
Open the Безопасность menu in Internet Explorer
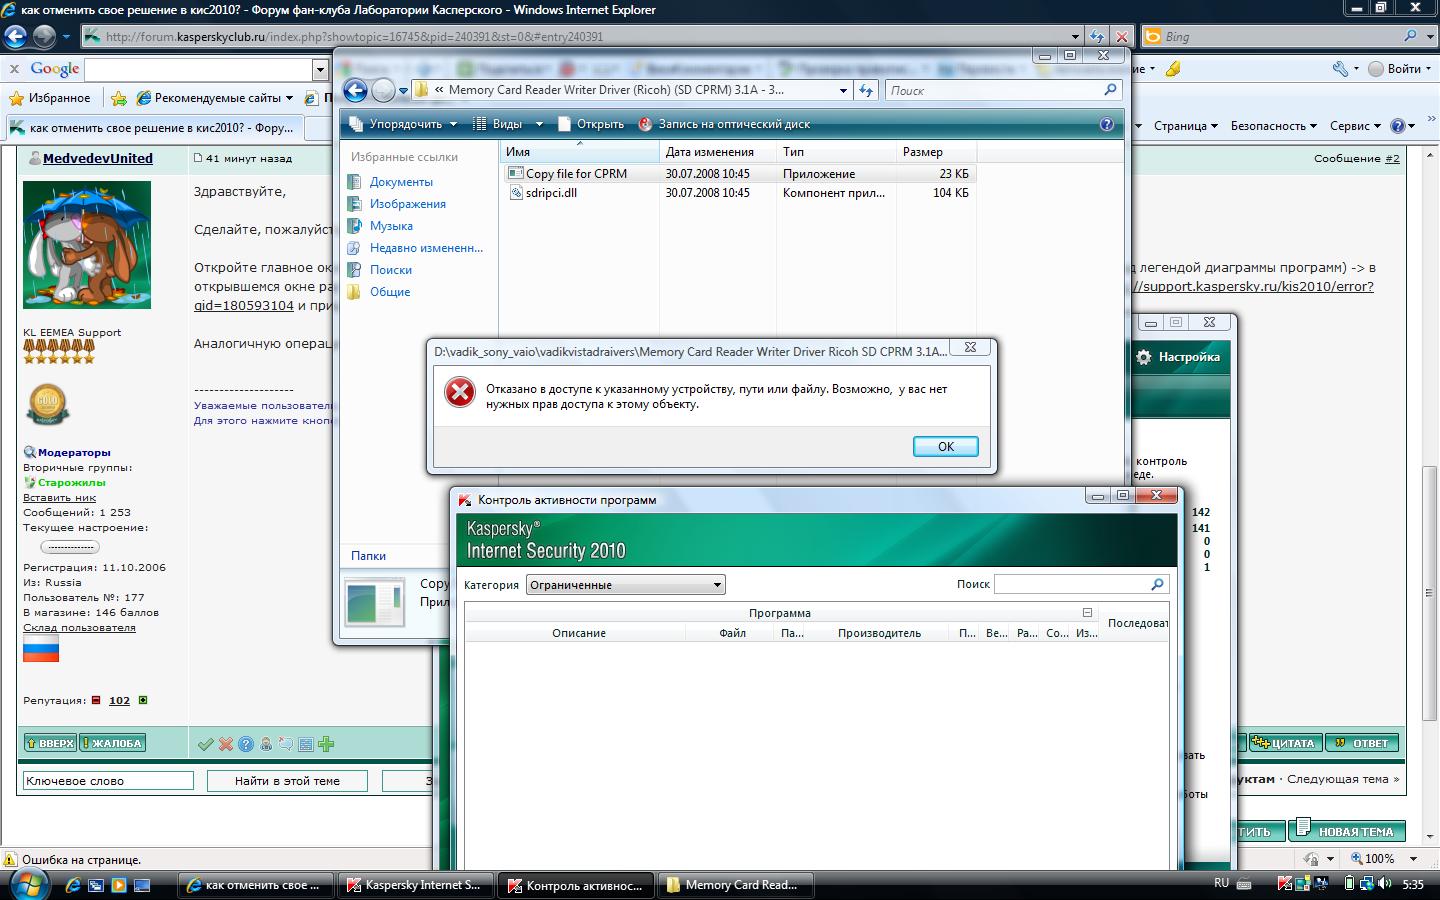(x=1273, y=126)
